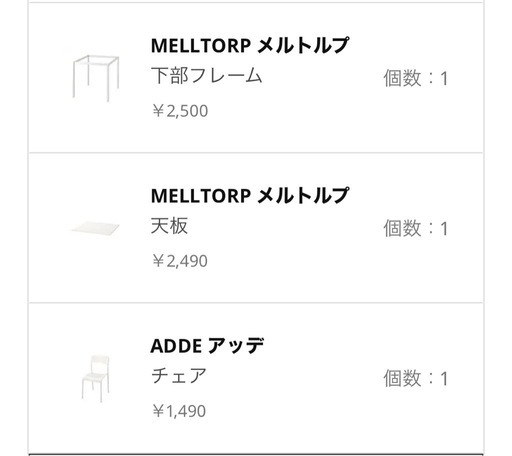Select the 下部フレーム description text
Image resolution: width=512 pixels, height=456 pixels.
coord(207,75)
